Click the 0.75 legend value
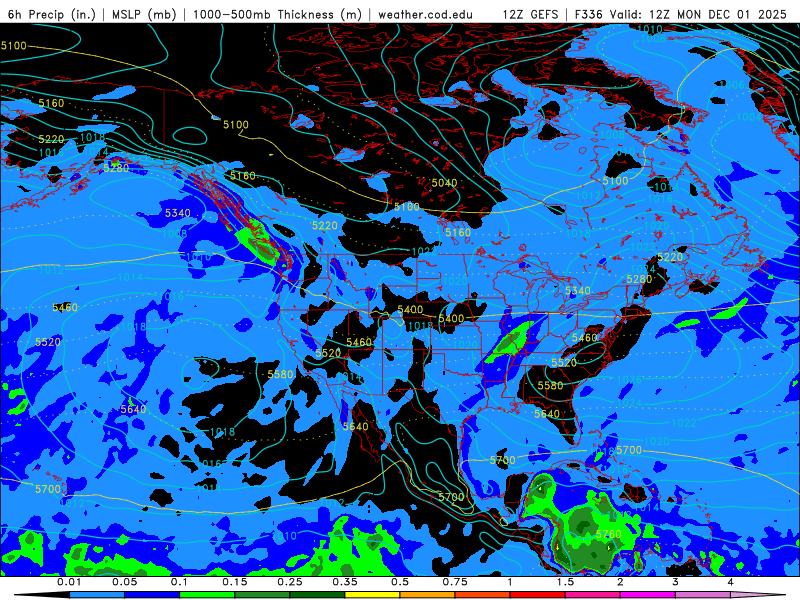The width and height of the screenshot is (800, 600). tap(455, 582)
